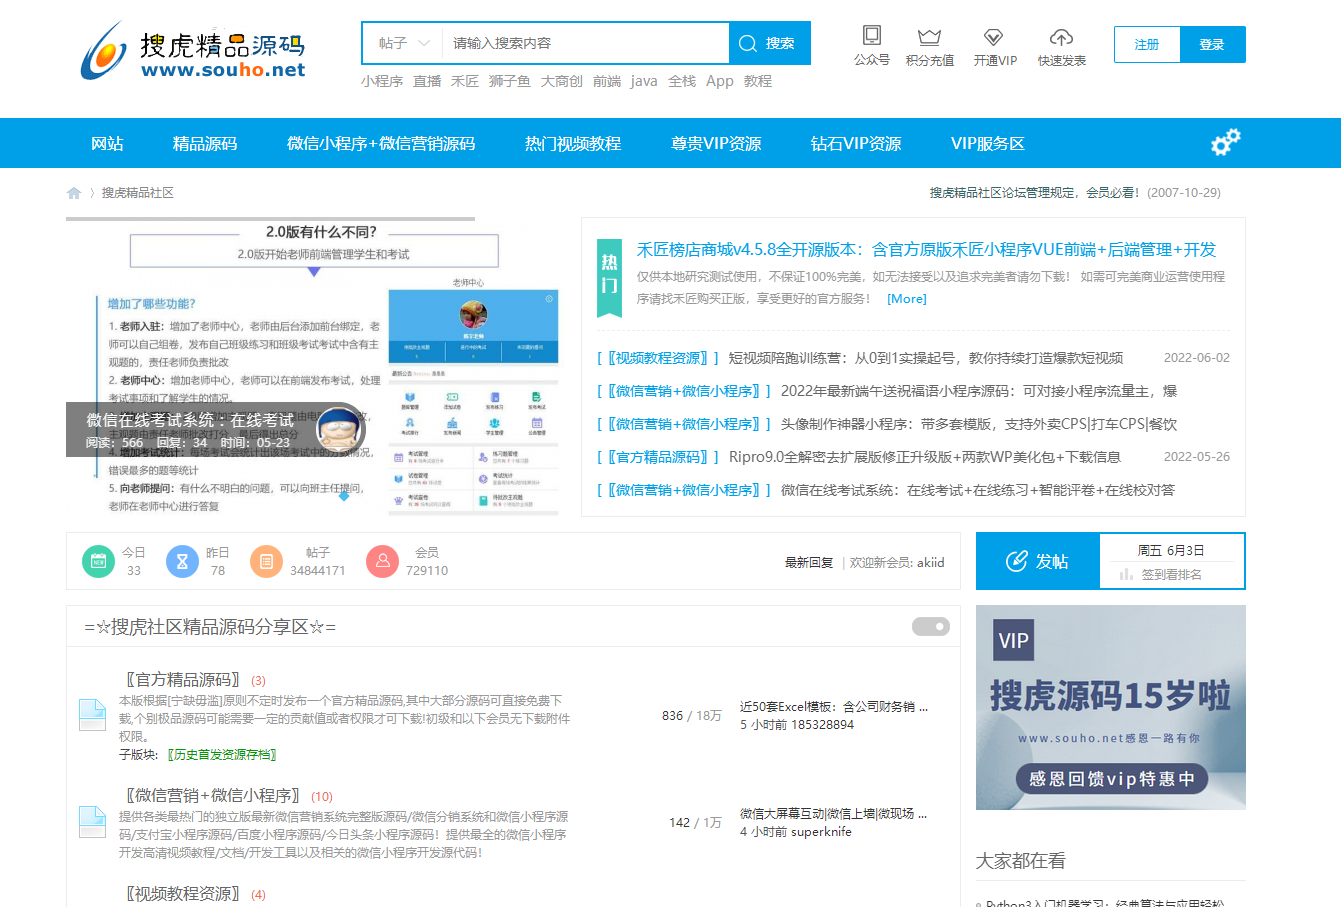Click the 昨日 hourglass stats icon

pos(182,562)
